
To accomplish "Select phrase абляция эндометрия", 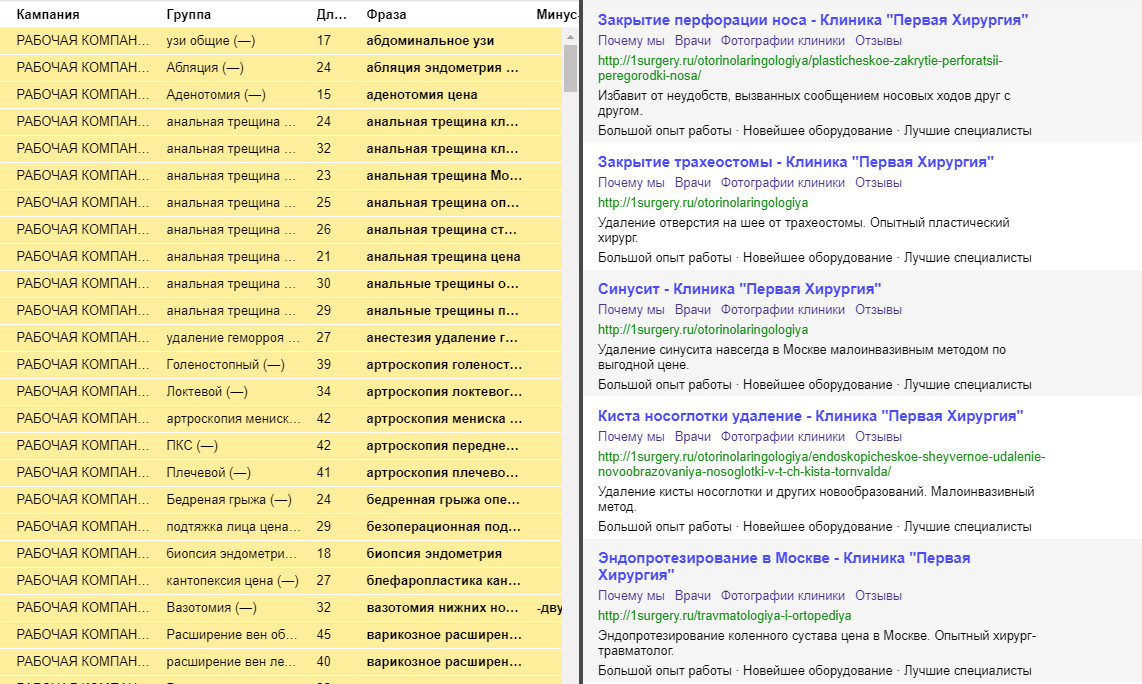I will click(443, 68).
